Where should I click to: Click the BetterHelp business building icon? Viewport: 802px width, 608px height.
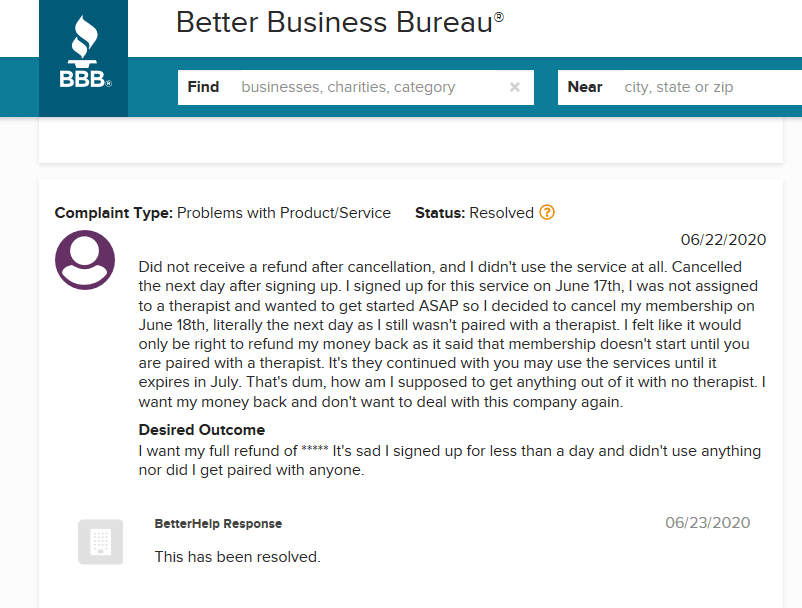point(100,542)
